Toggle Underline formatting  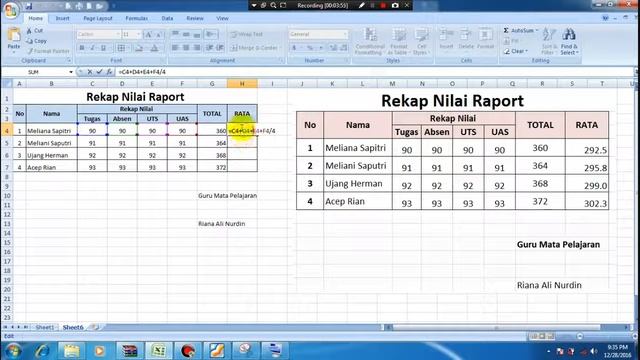(103, 48)
